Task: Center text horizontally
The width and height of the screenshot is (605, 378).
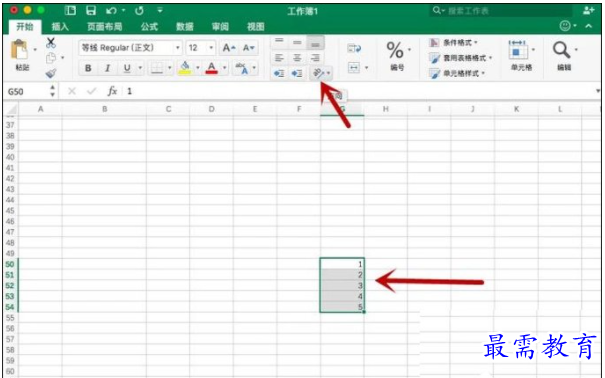Action: [297, 58]
